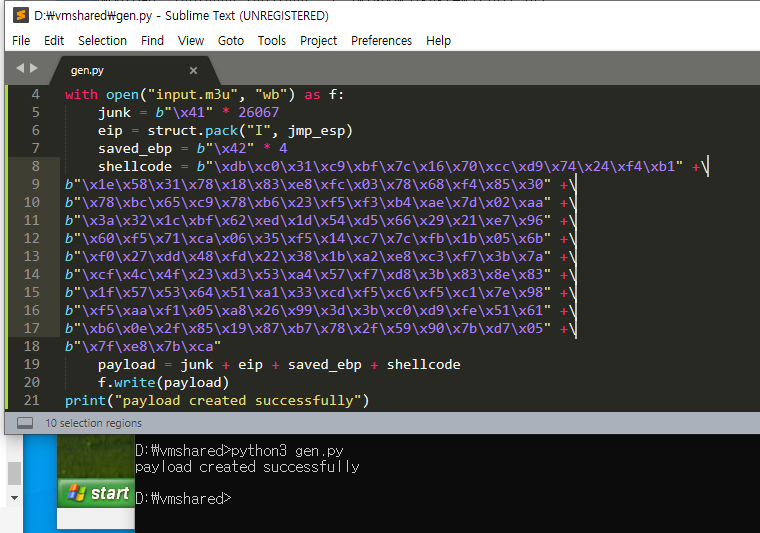Click the number 26067 in junk line

258,112
